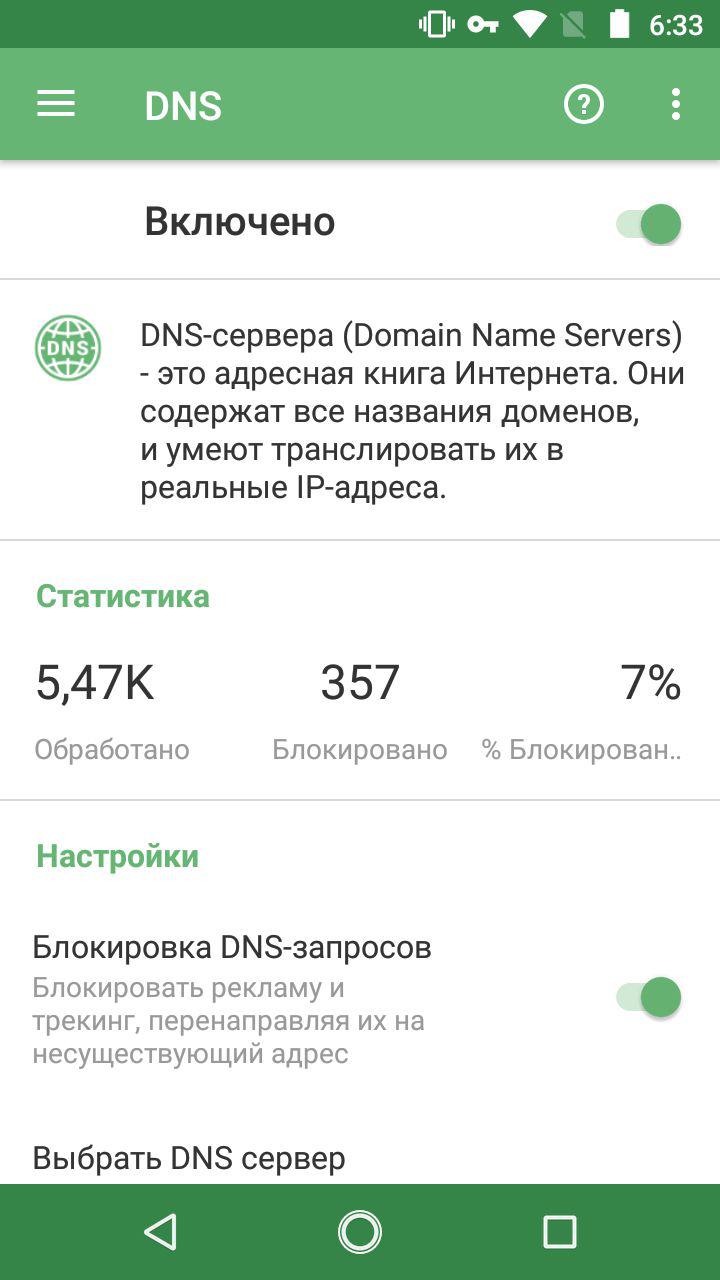This screenshot has height=1280, width=720.
Task: Tap the vibrate mode status icon
Action: [436, 24]
